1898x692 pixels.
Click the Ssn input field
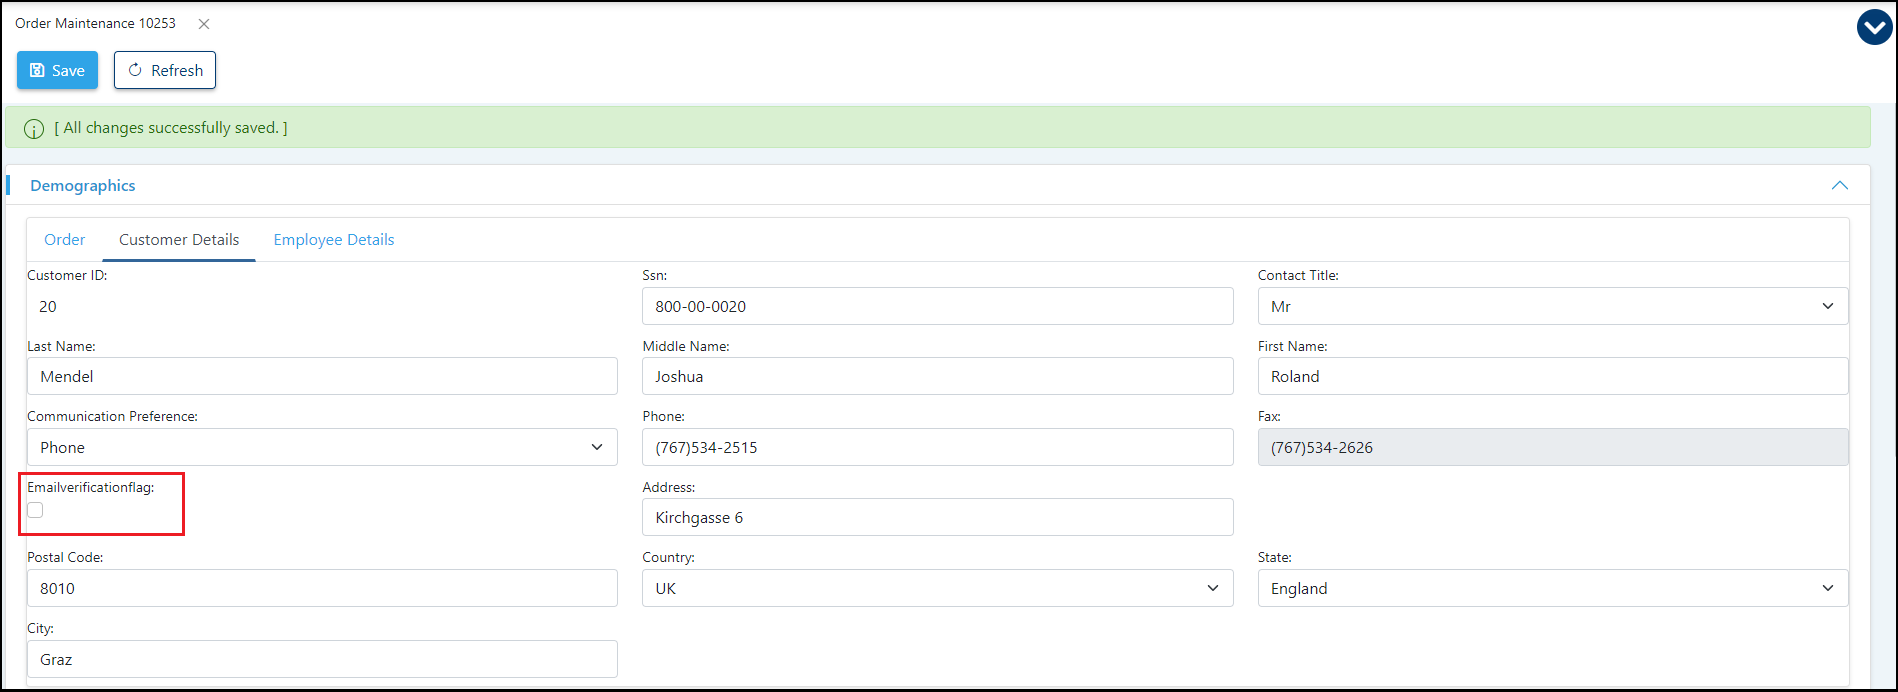pos(937,306)
